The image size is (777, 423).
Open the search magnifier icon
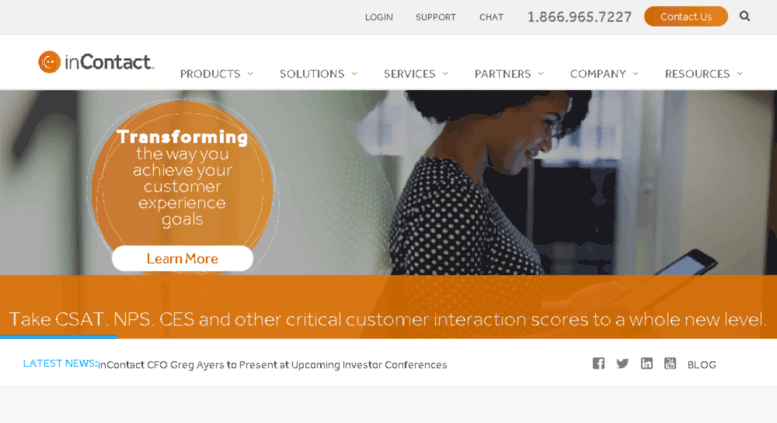(x=744, y=16)
